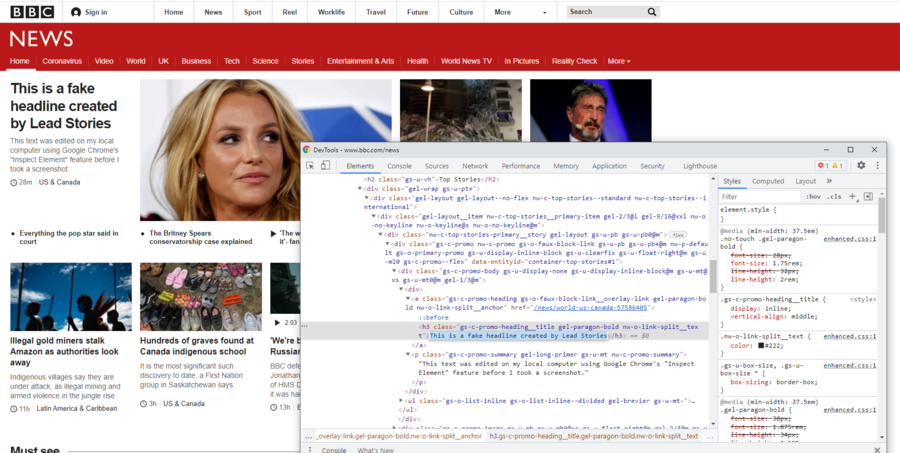Select the inspect element picker icon
The height and width of the screenshot is (453, 900).
310,165
